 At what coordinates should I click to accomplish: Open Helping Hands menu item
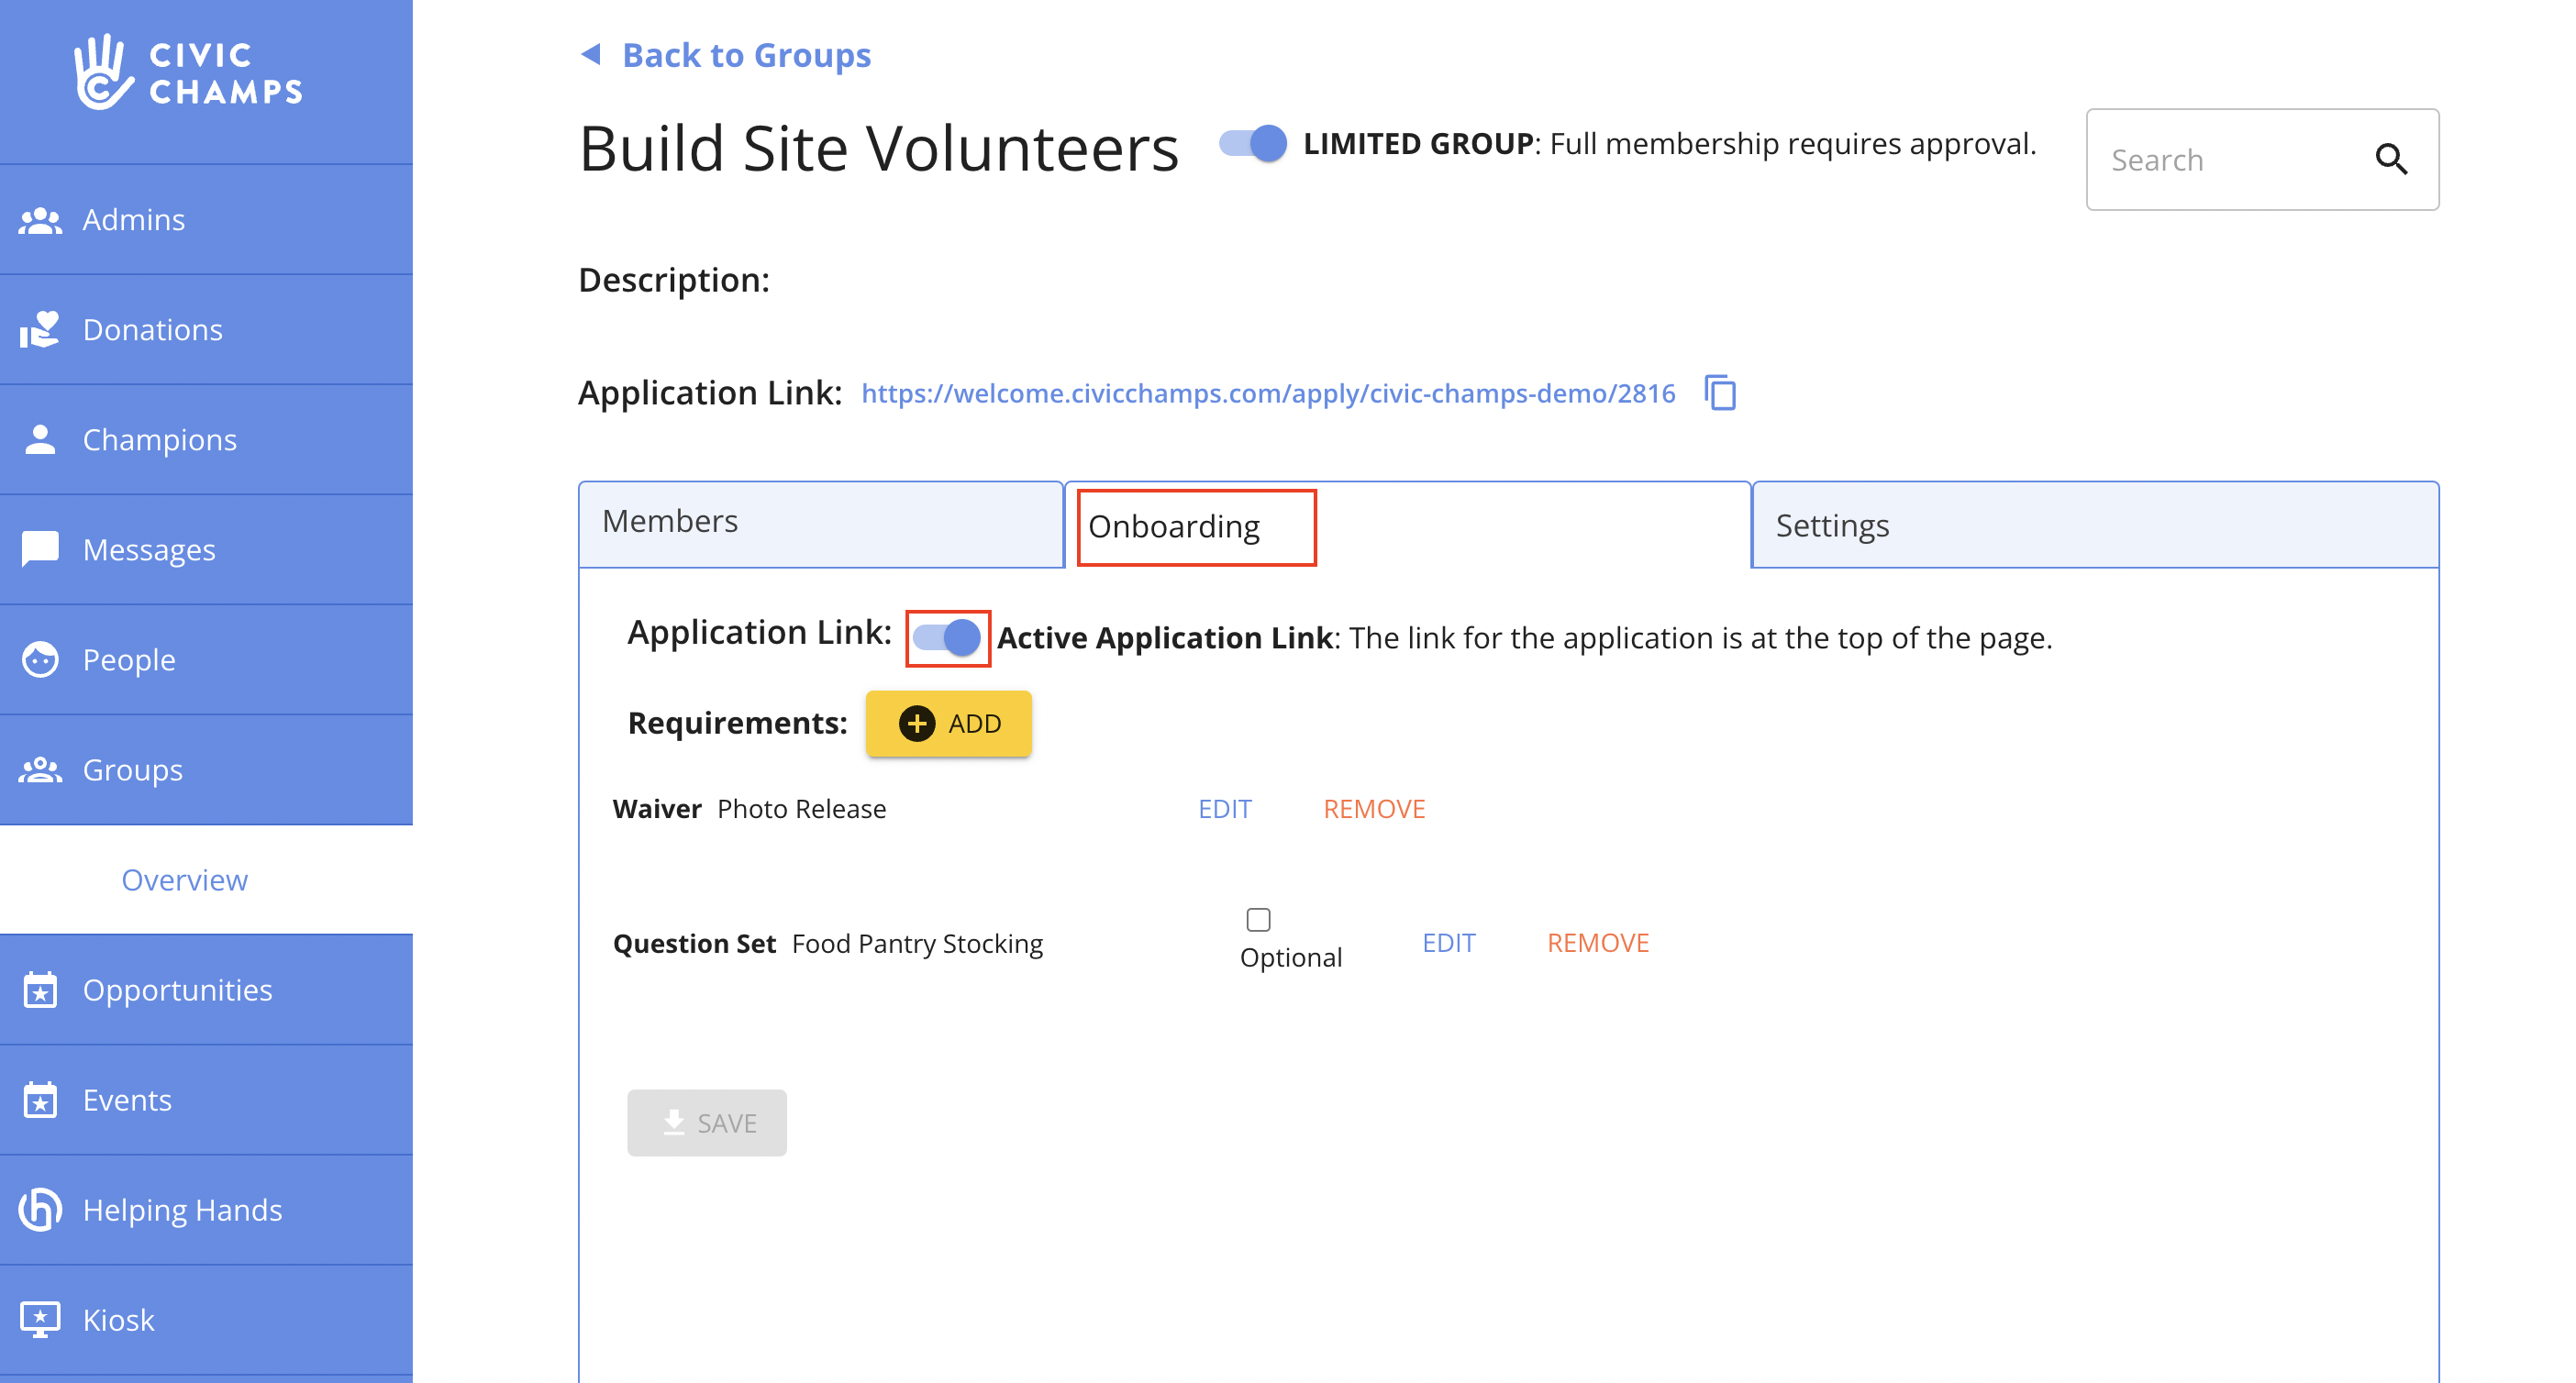tap(206, 1210)
